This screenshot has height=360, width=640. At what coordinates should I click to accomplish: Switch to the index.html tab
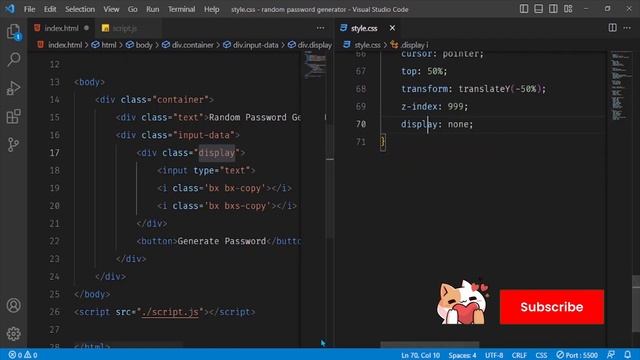(x=61, y=28)
